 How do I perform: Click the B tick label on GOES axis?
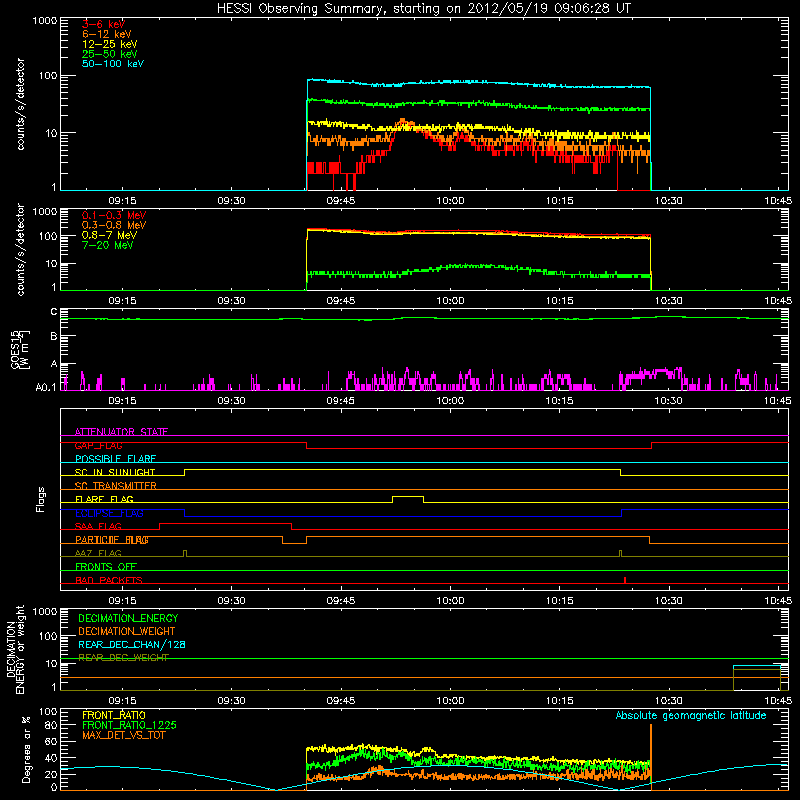54,336
